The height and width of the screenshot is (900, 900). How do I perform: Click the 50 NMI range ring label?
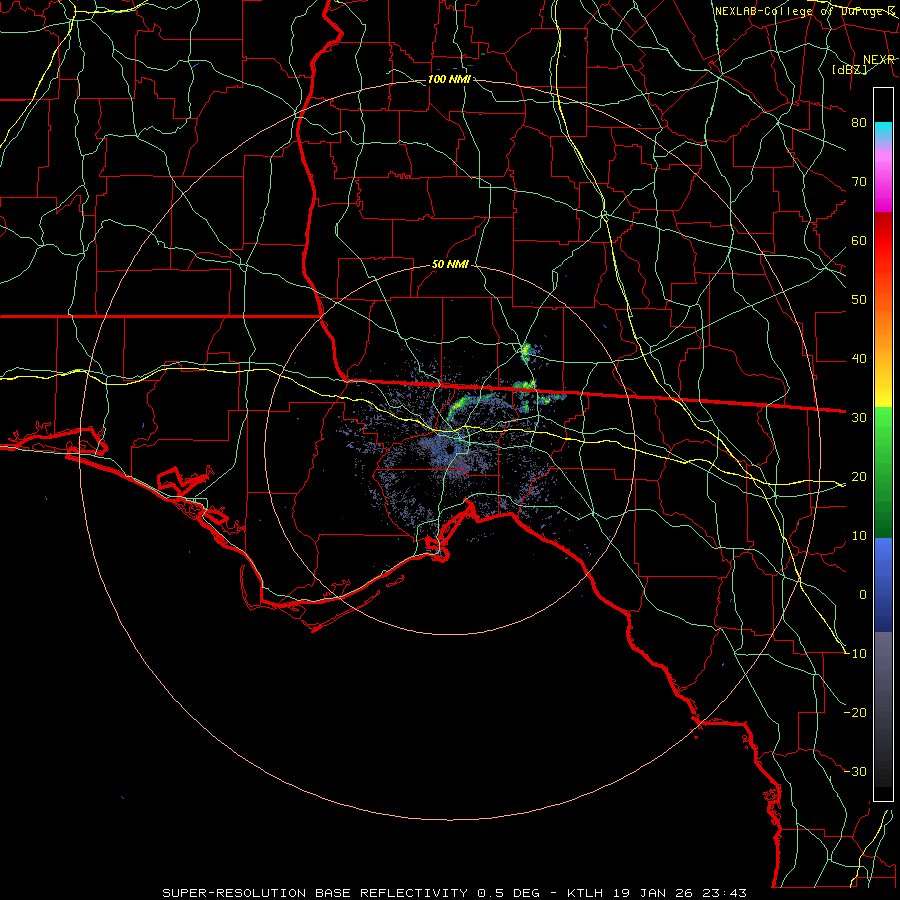(450, 265)
